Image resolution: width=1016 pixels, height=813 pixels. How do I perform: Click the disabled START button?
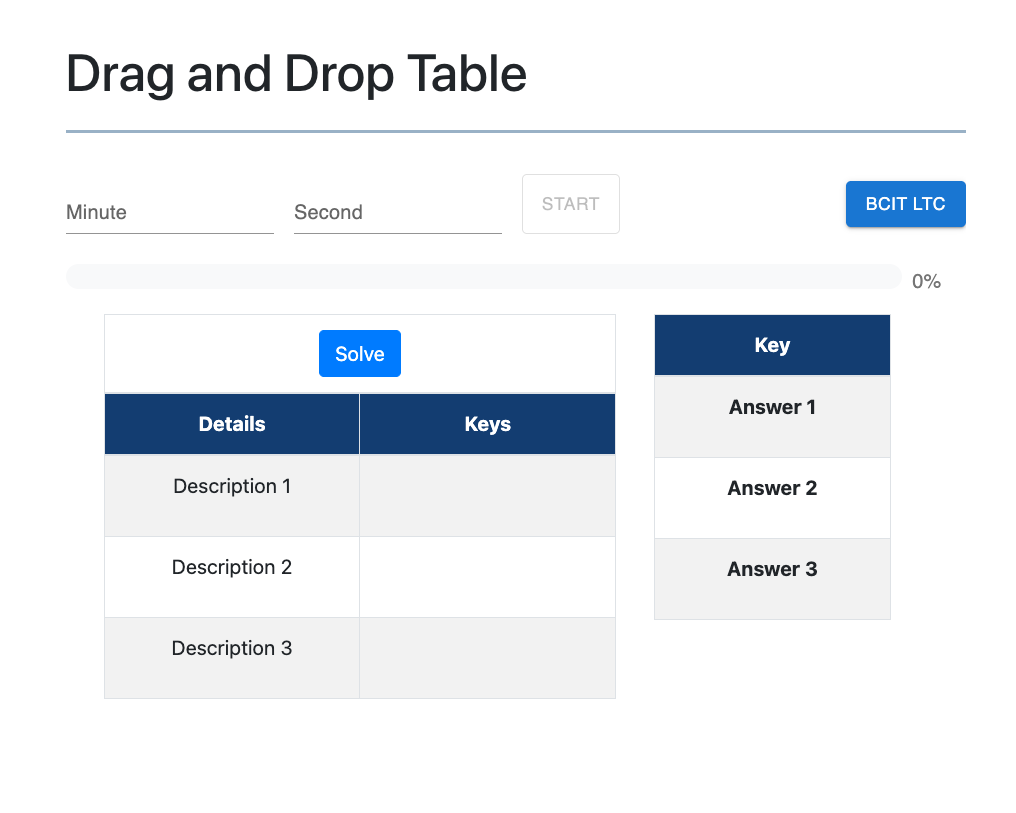570,203
